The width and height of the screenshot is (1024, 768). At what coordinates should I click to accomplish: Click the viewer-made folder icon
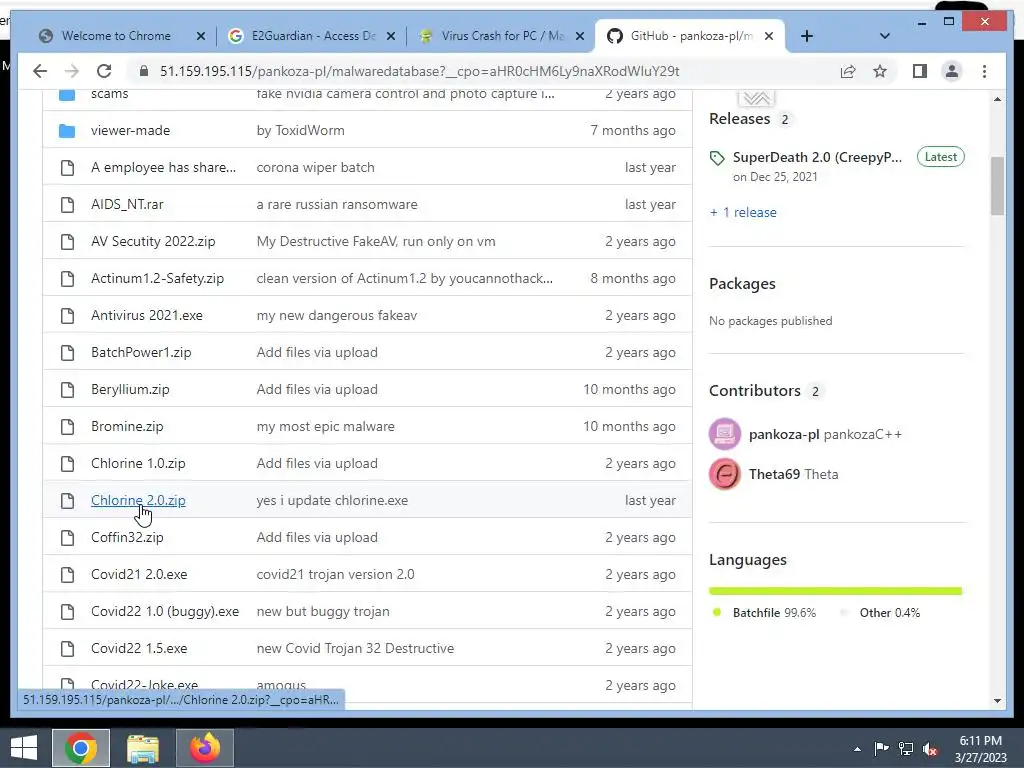pos(67,131)
